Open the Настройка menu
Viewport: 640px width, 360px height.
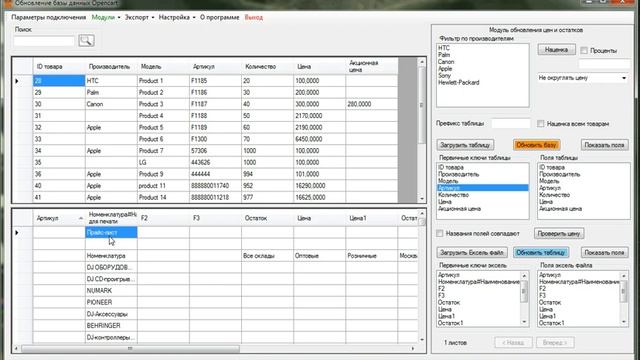tap(177, 18)
